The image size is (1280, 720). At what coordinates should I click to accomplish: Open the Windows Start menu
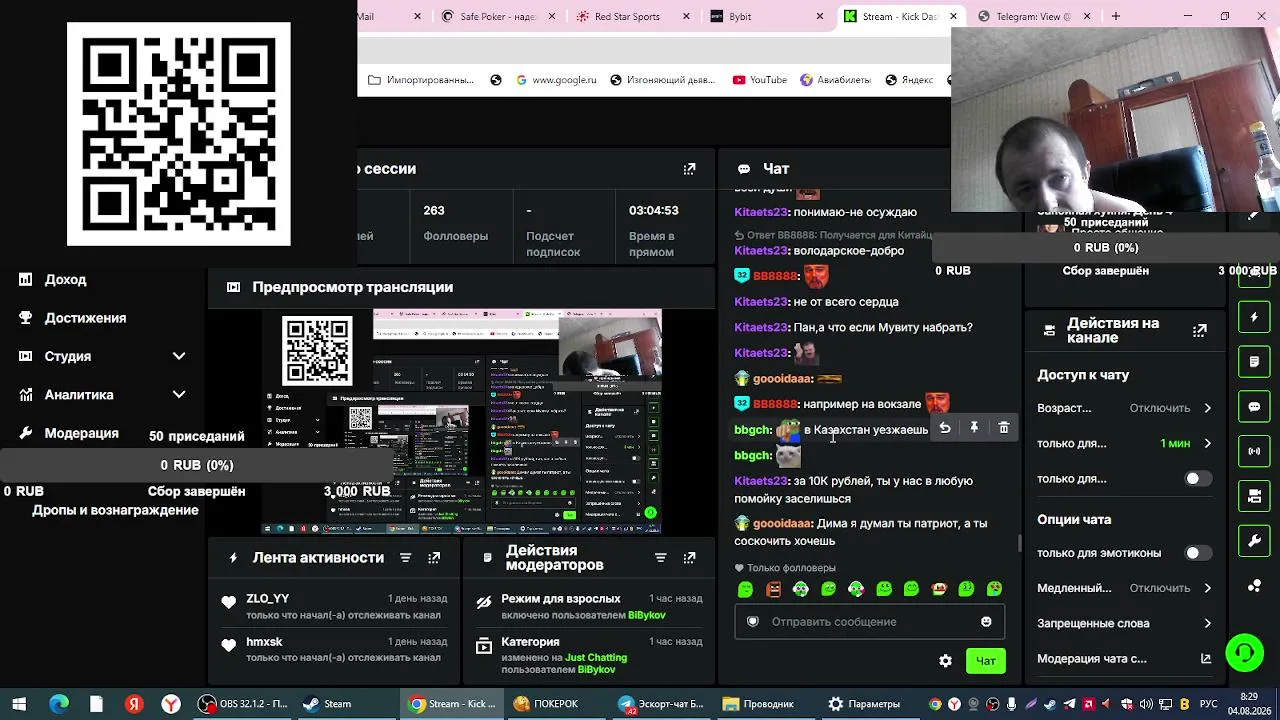[x=19, y=704]
